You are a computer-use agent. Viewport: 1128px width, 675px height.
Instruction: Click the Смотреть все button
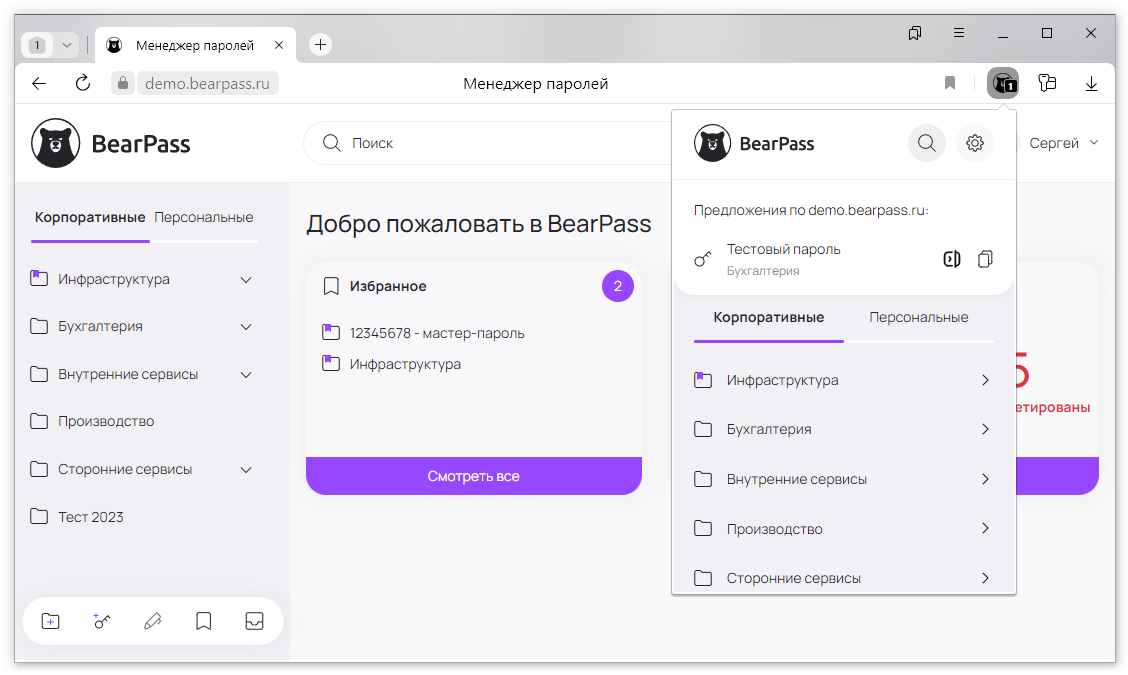(473, 476)
